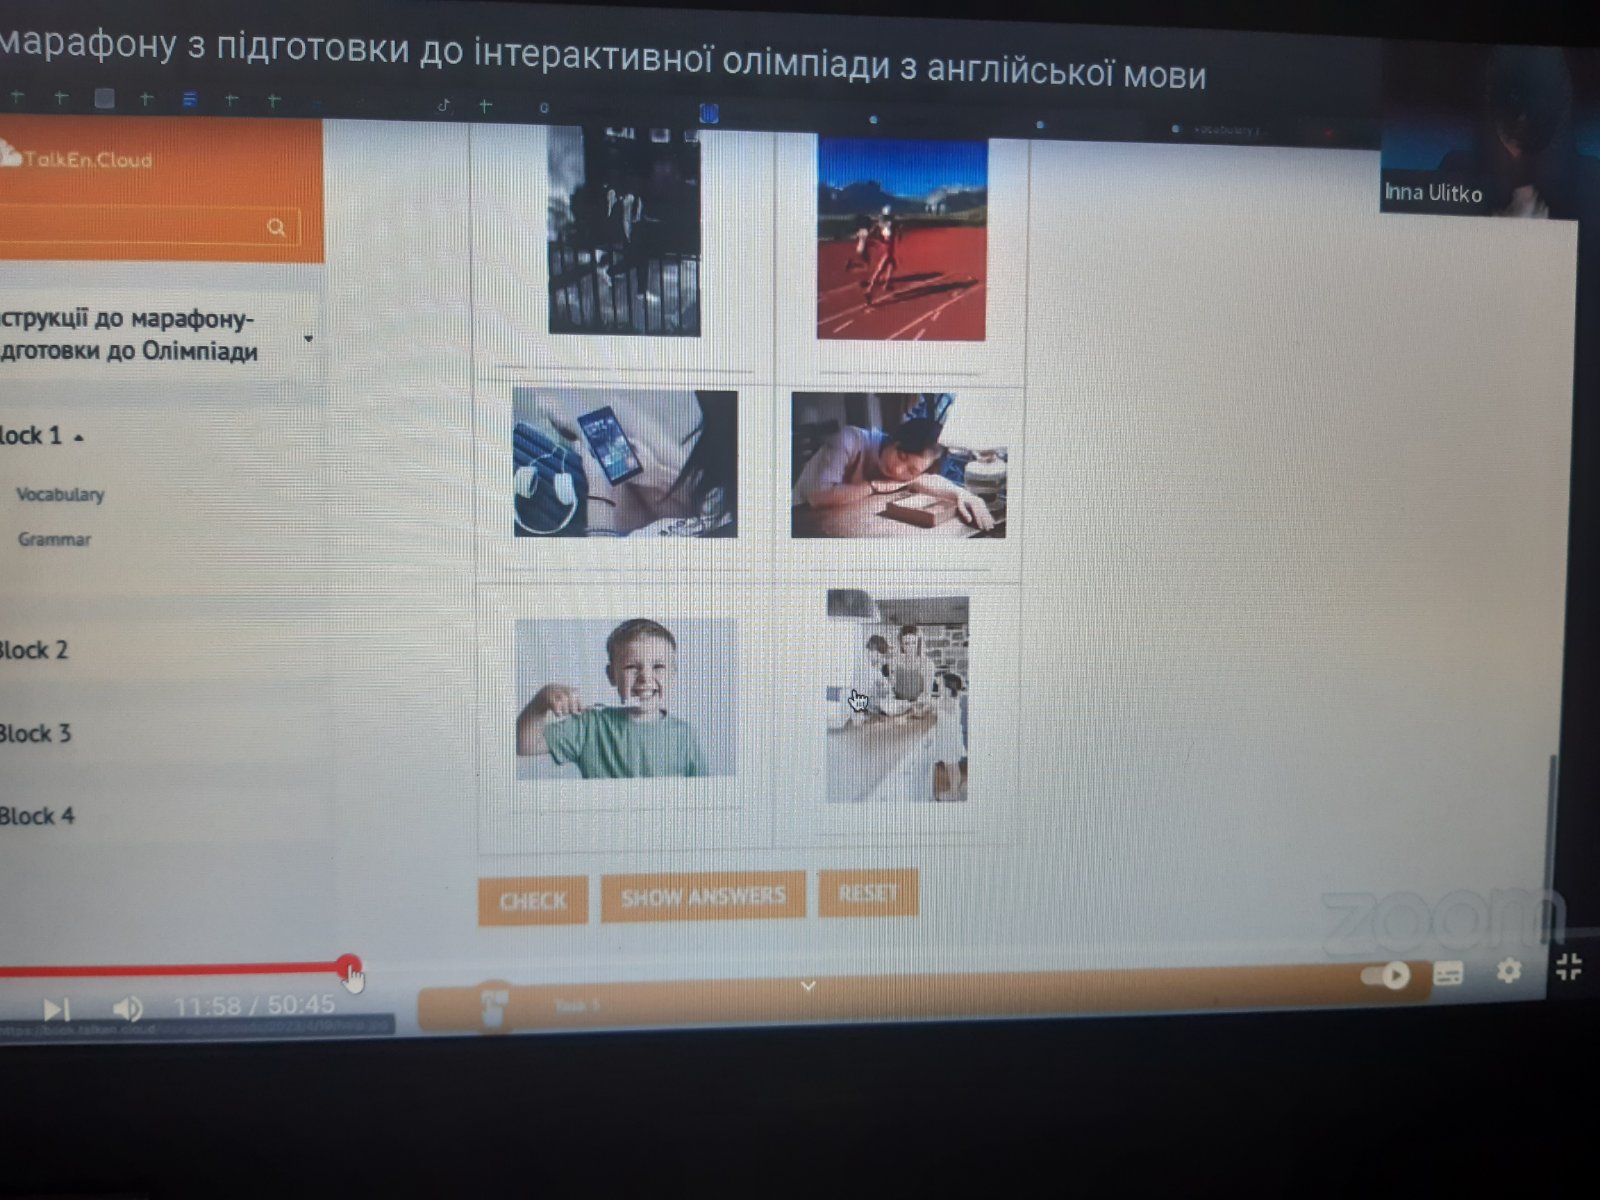Image resolution: width=1600 pixels, height=1200 pixels.
Task: Open the chevron above the task bar
Action: pyautogui.click(x=808, y=986)
